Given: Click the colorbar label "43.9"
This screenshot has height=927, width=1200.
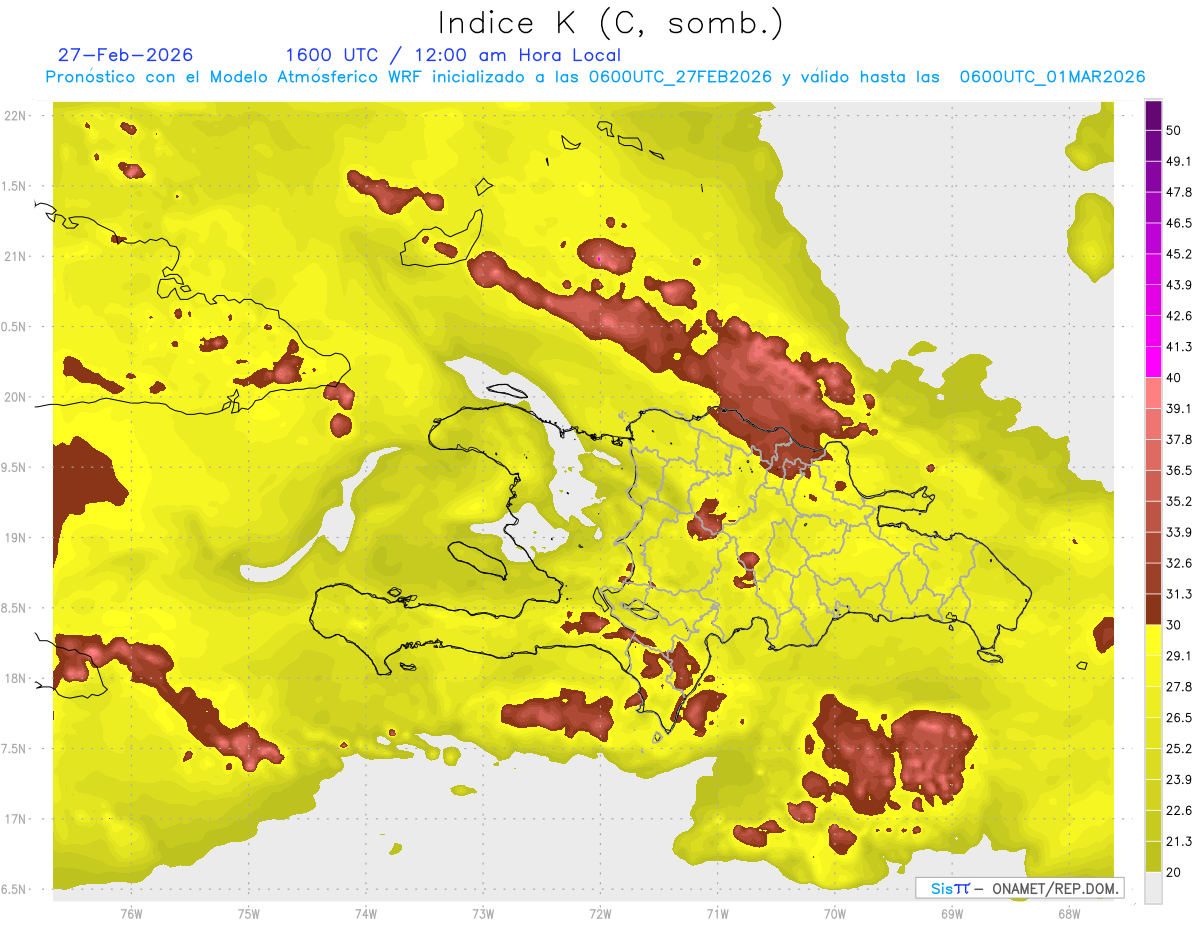Looking at the screenshot, I should coord(1179,285).
